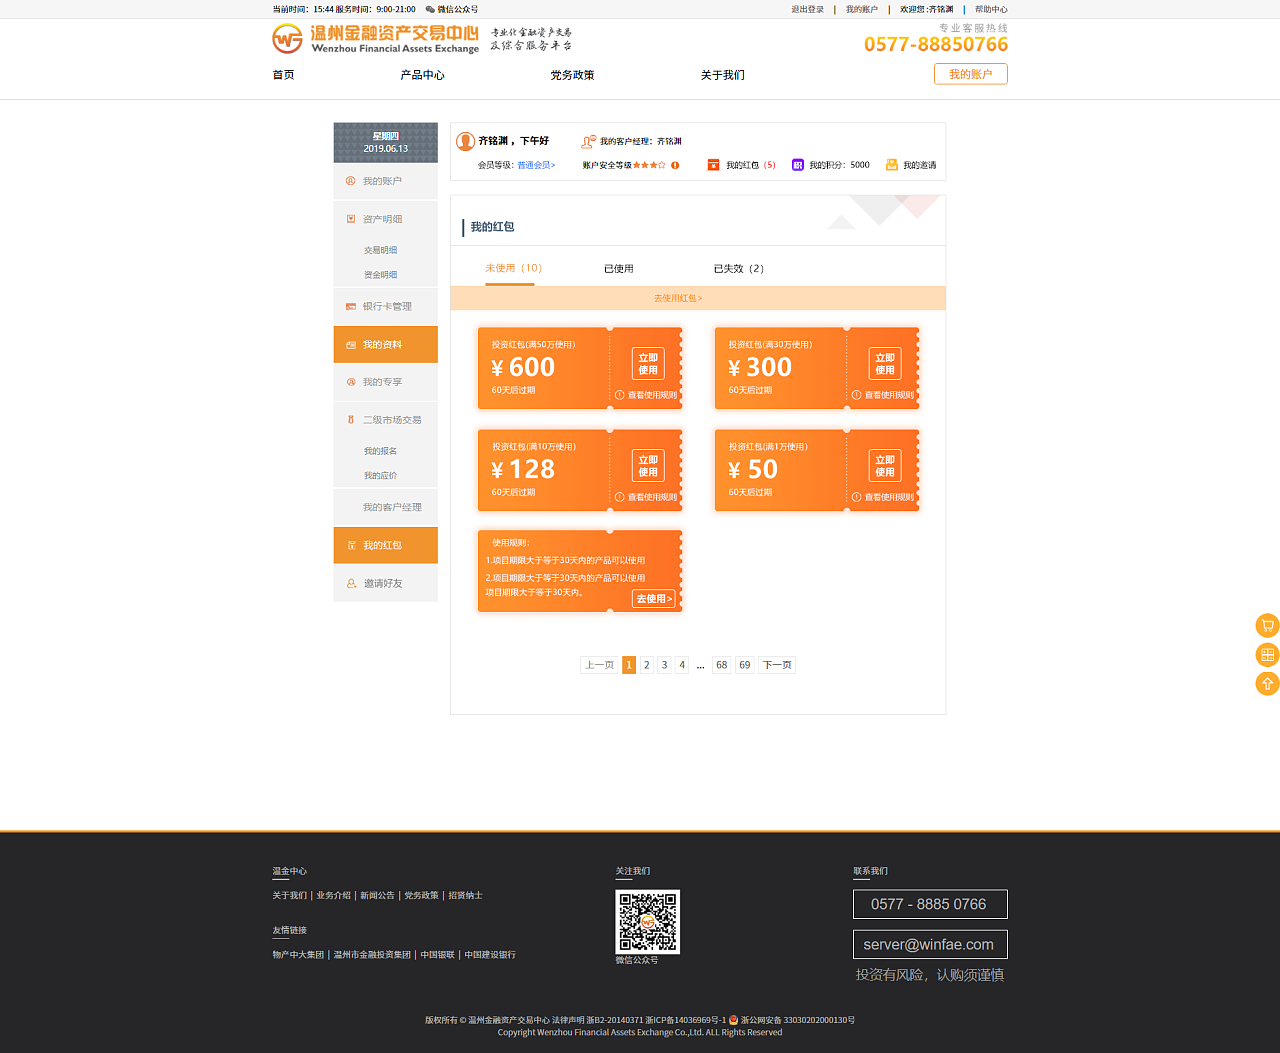
Task: Click the user avatar icon beside 齐铭渊
Action: 465,142
